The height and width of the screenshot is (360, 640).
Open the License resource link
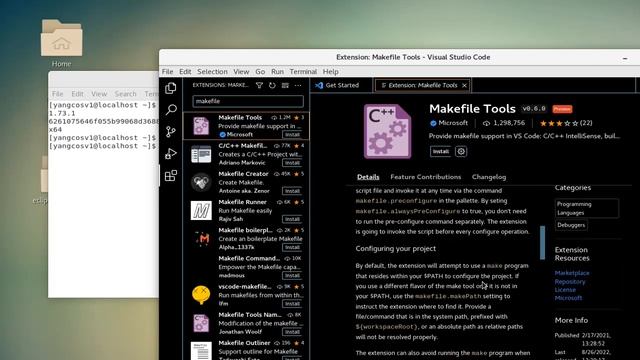(565, 290)
